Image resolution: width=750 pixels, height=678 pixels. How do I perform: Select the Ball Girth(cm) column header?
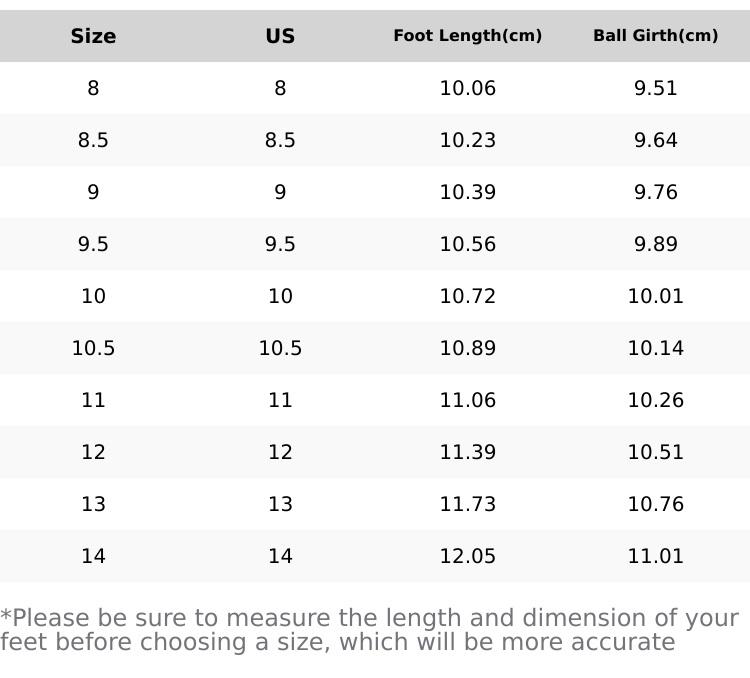click(655, 36)
